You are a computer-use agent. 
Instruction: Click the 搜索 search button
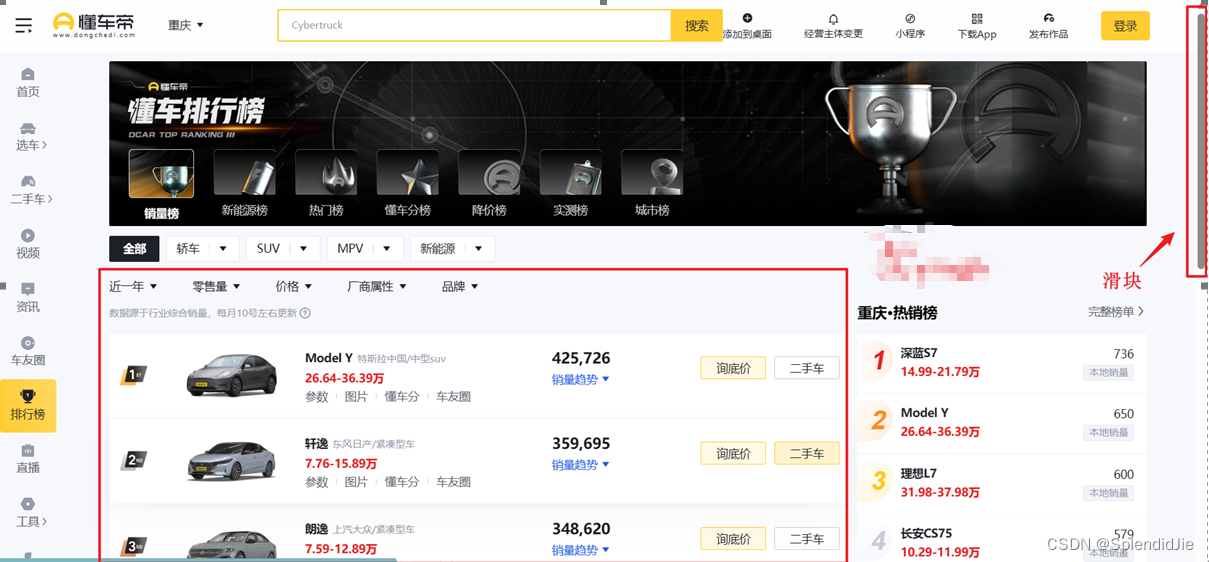point(697,25)
